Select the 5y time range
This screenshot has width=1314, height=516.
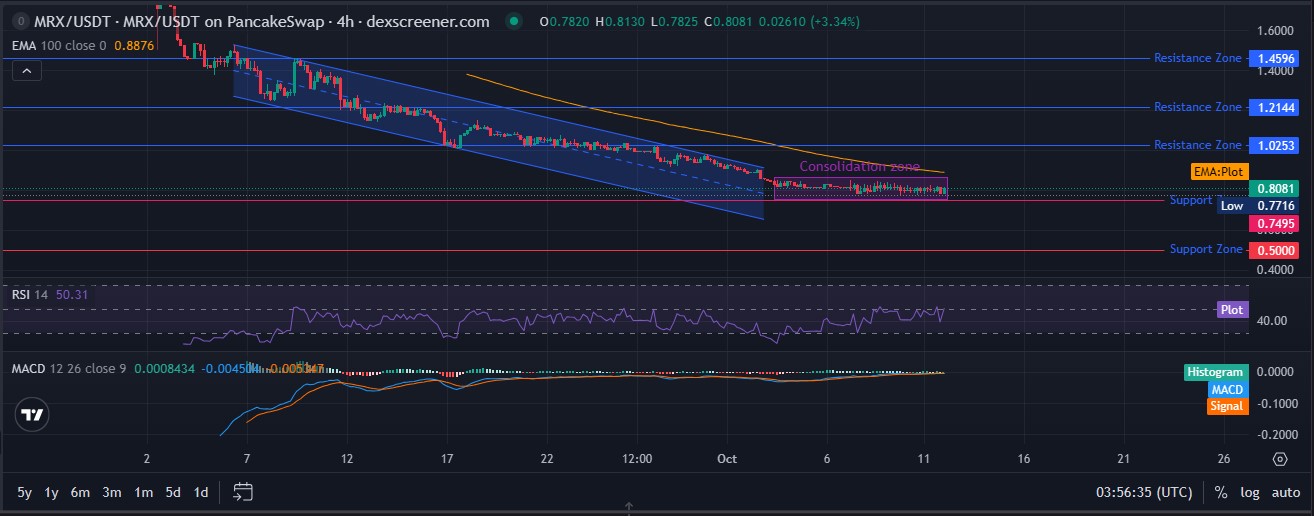pos(25,492)
